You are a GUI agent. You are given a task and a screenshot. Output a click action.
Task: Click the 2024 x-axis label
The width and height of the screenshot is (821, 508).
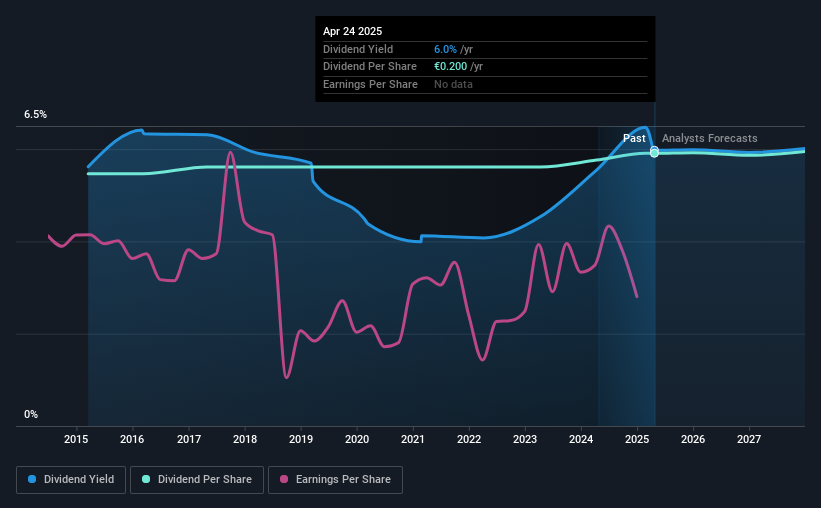coord(581,439)
